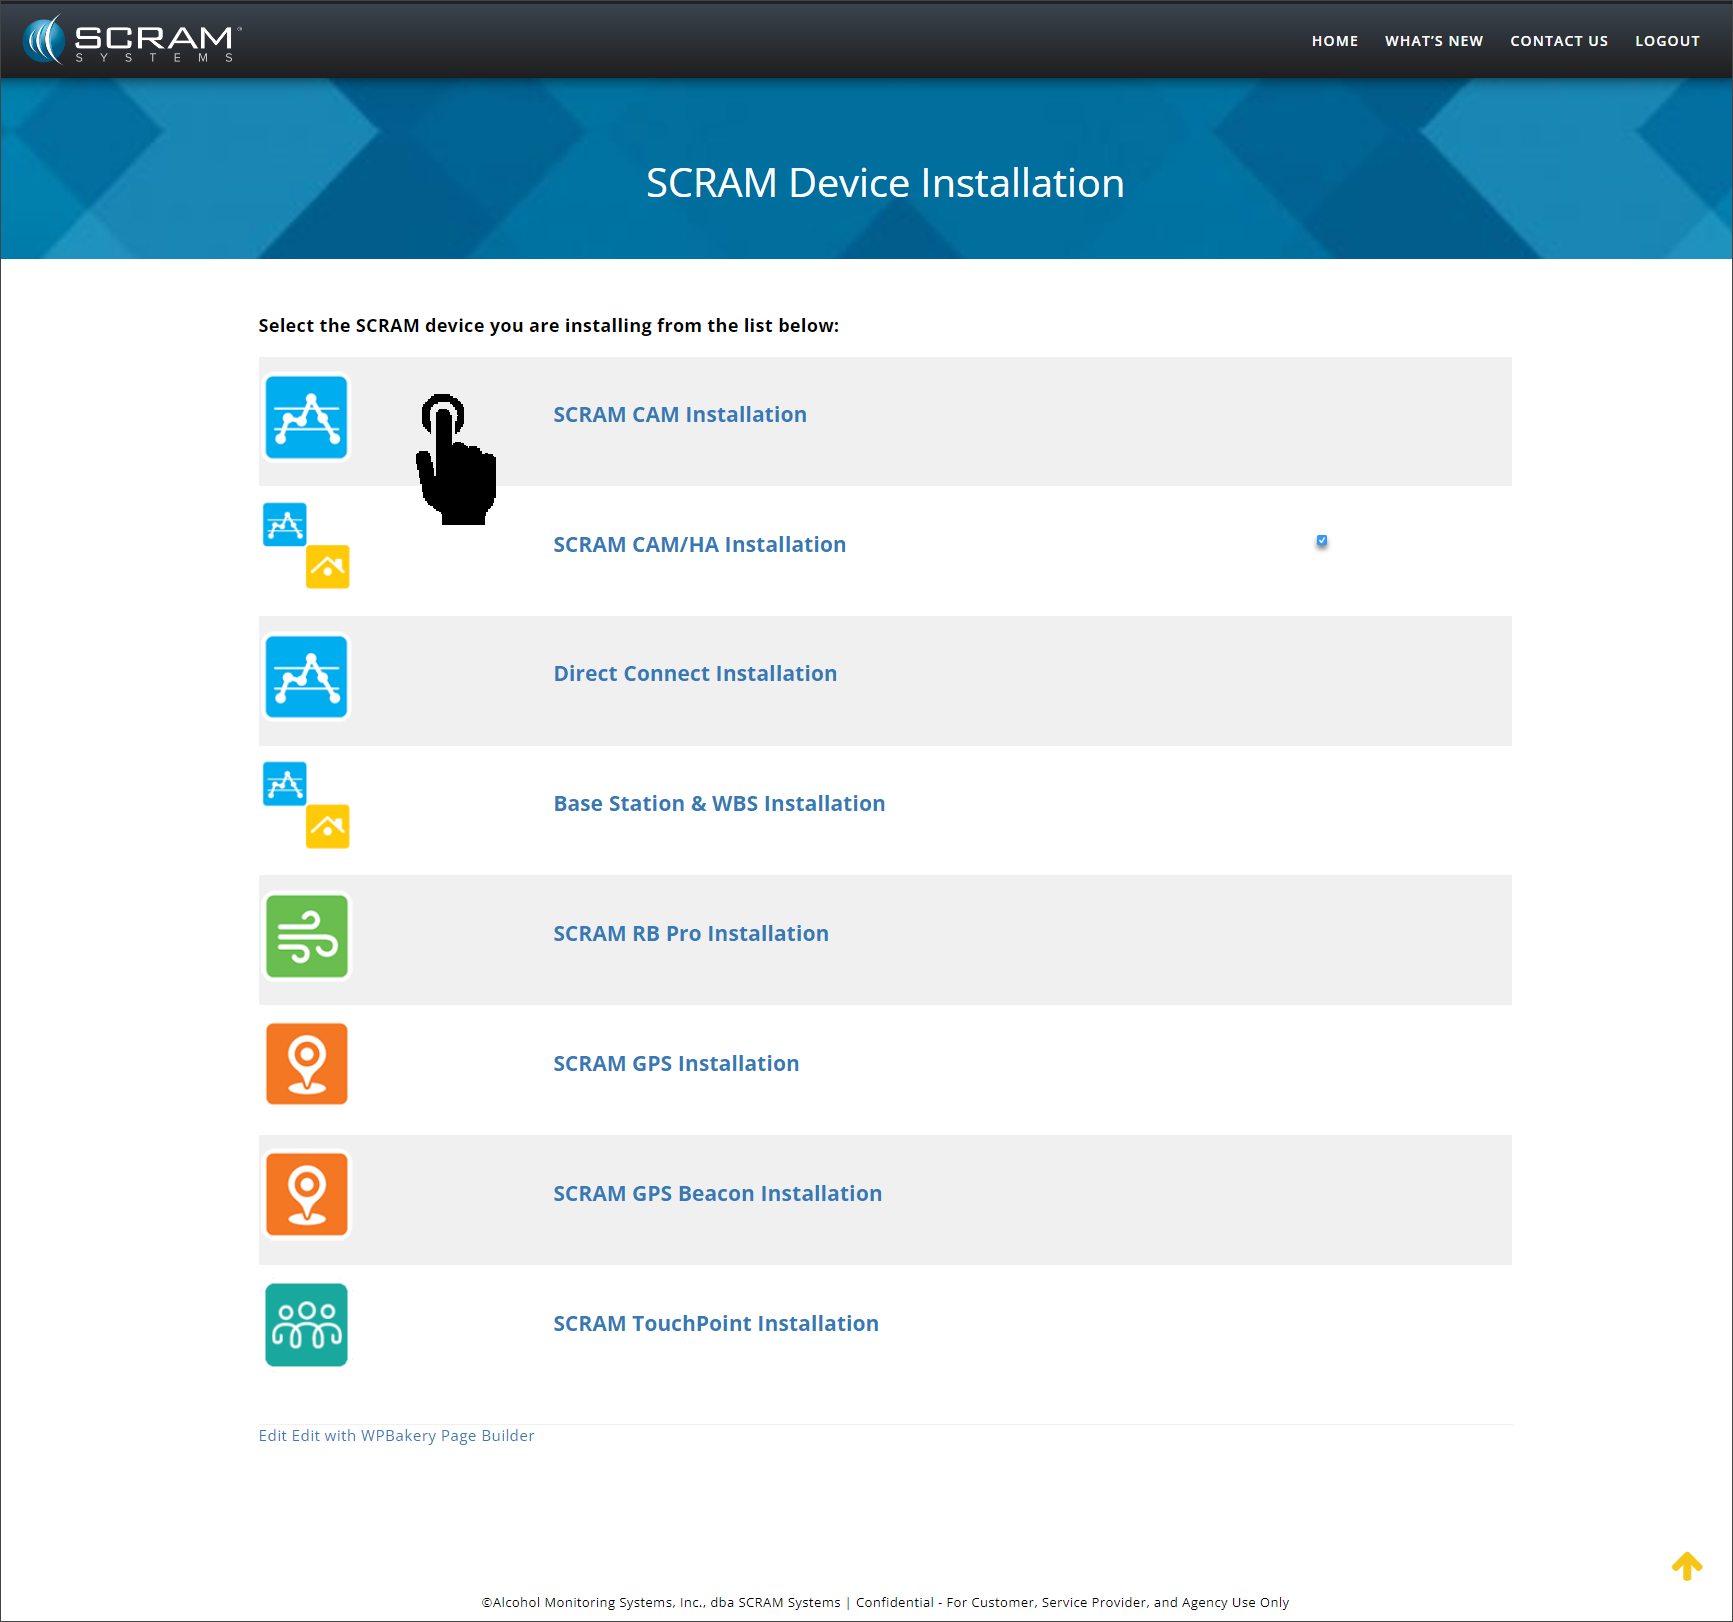The height and width of the screenshot is (1622, 1733).
Task: Click the SCRAM Systems logo
Action: tap(132, 40)
